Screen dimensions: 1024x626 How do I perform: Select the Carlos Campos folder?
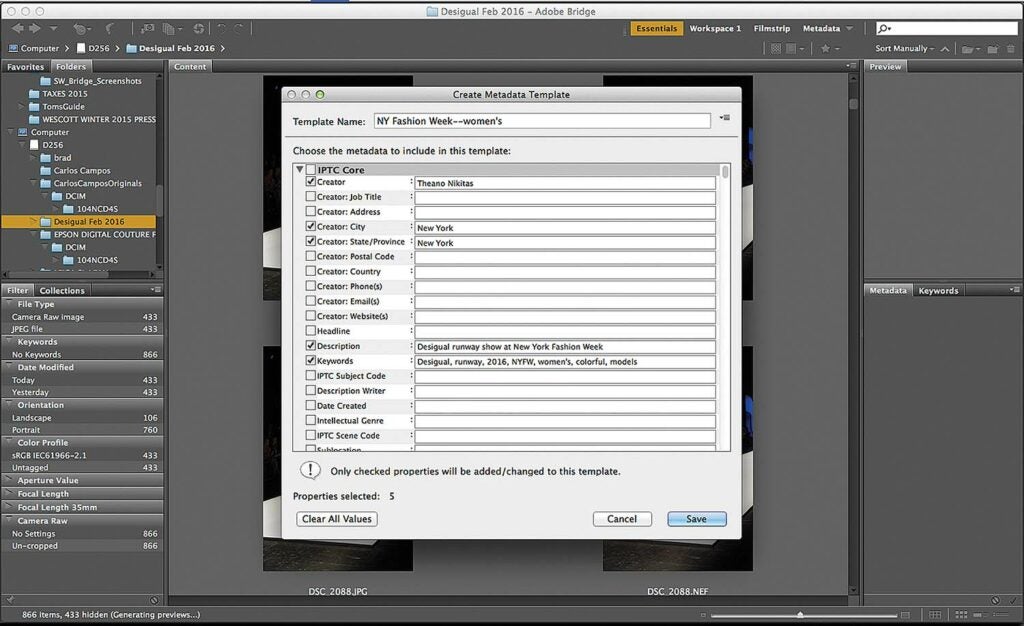[x=82, y=170]
